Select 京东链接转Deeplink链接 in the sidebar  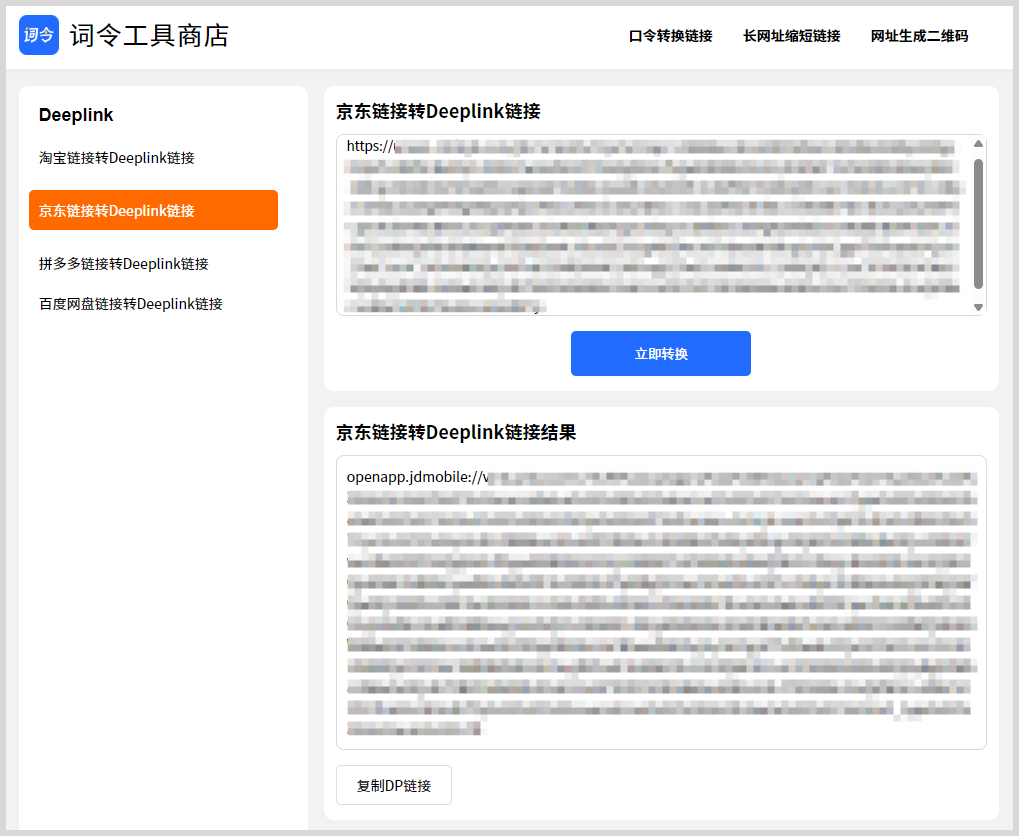[x=153, y=210]
